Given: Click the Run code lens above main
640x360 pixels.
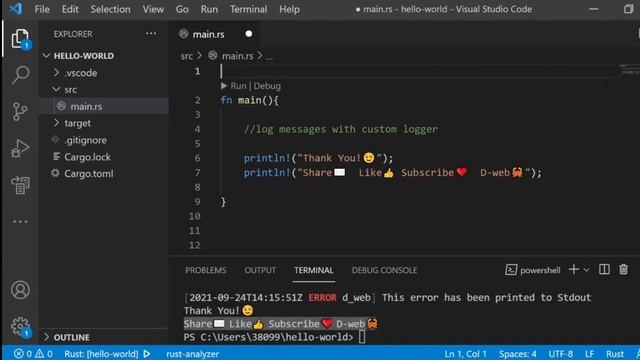Looking at the screenshot, I should 238,86.
